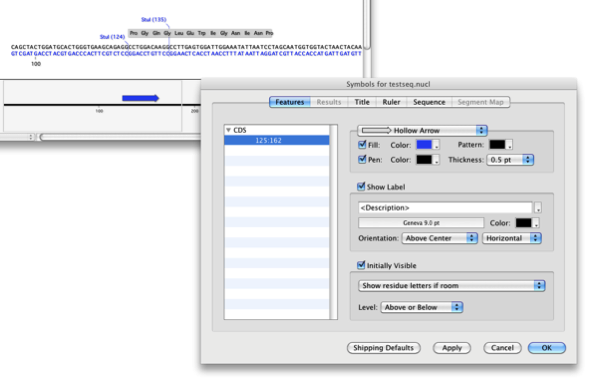Click the Shipping Defaults button
Viewport: 598px width, 384px height.
coord(384,348)
